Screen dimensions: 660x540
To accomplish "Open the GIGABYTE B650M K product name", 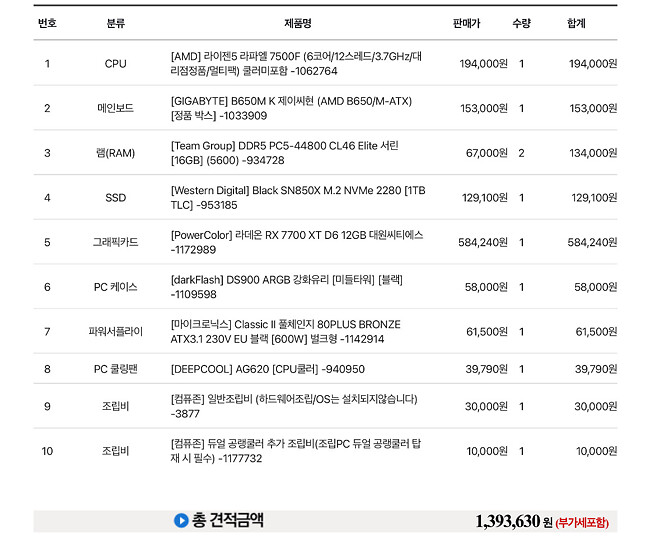I will pyautogui.click(x=291, y=108).
